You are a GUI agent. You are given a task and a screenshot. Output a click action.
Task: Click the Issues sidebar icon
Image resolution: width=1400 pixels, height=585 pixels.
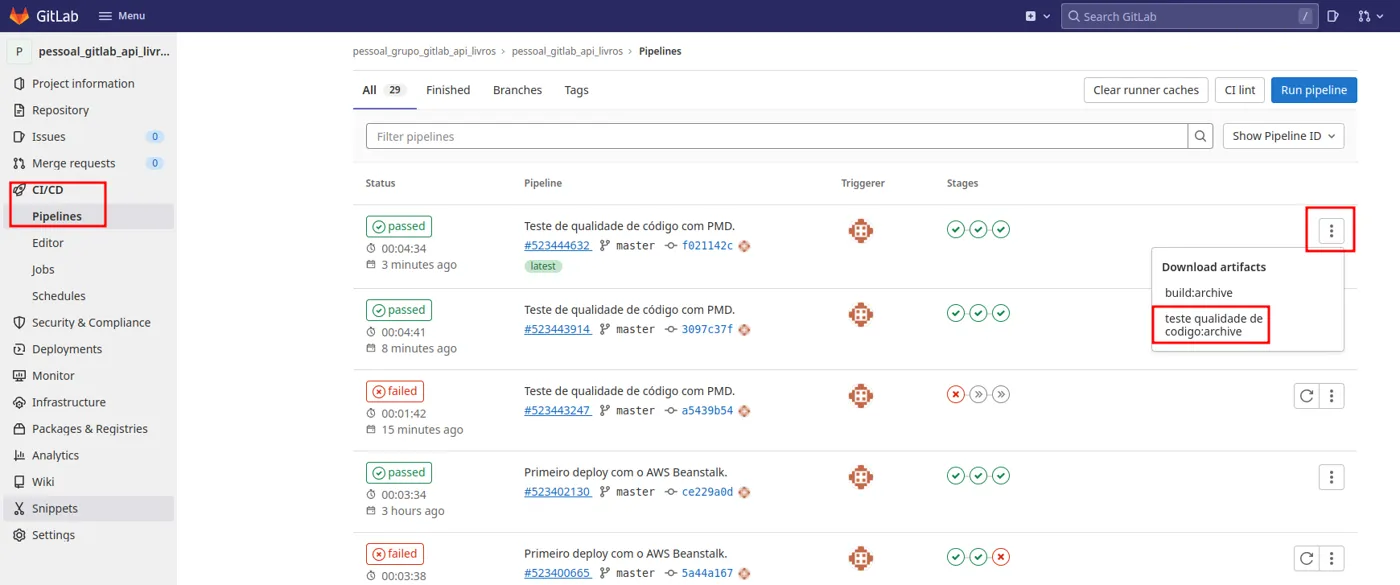(x=19, y=137)
